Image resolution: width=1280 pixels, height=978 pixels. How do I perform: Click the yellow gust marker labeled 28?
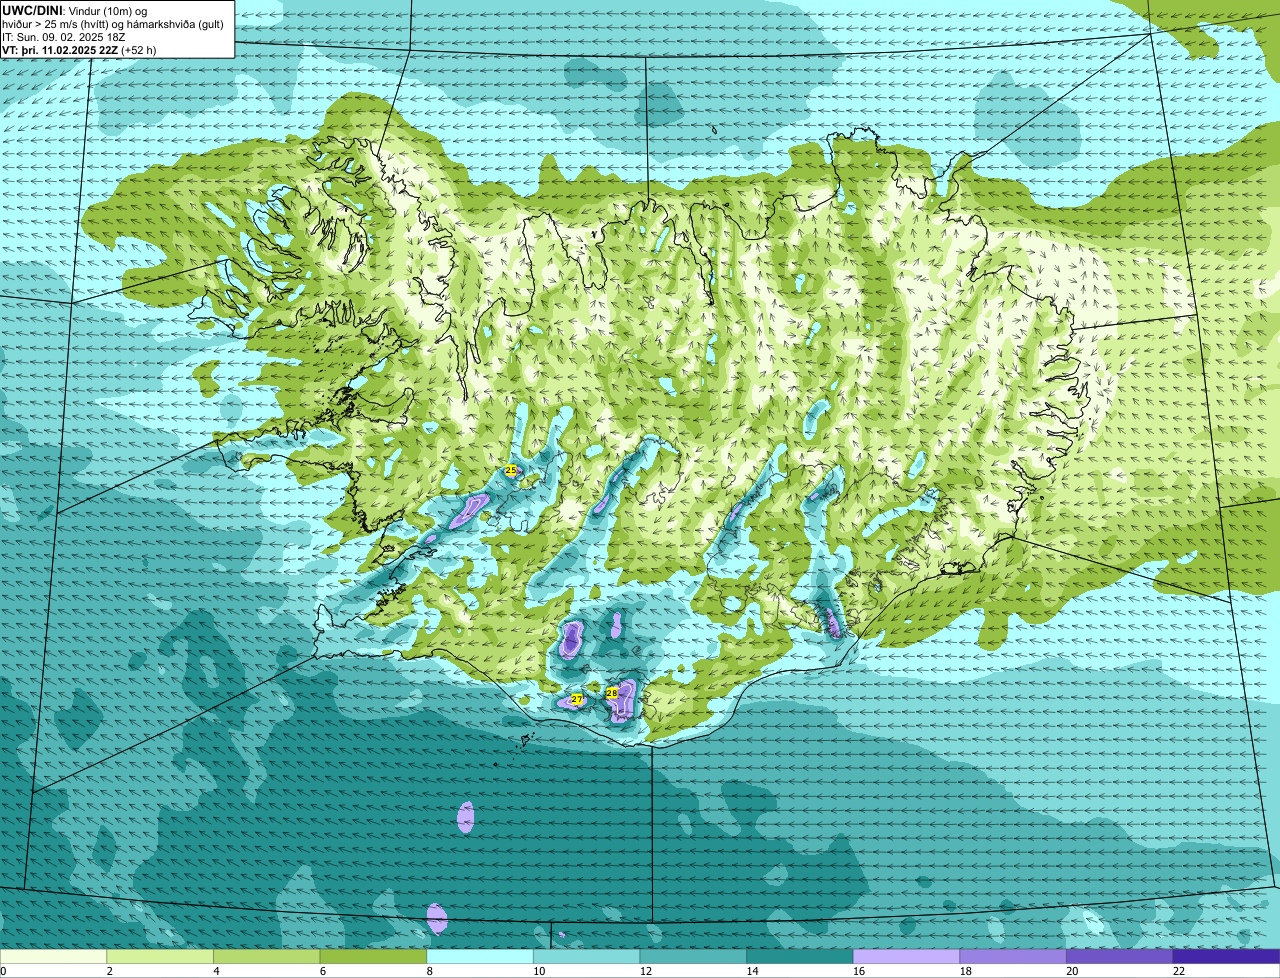tap(612, 692)
